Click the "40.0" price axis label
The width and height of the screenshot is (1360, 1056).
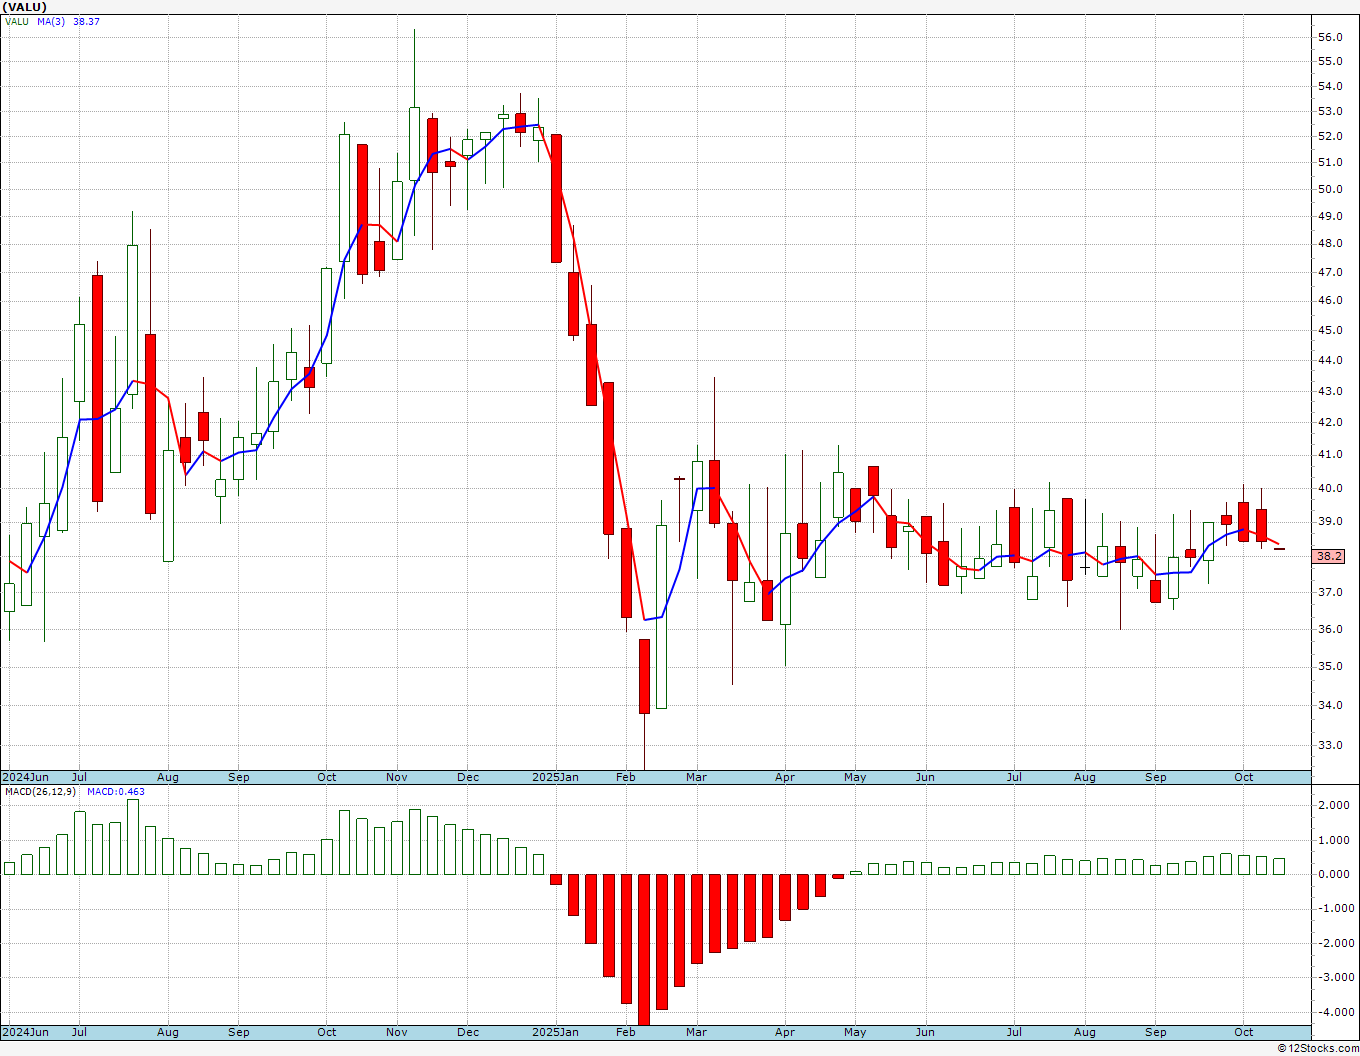pyautogui.click(x=1330, y=488)
